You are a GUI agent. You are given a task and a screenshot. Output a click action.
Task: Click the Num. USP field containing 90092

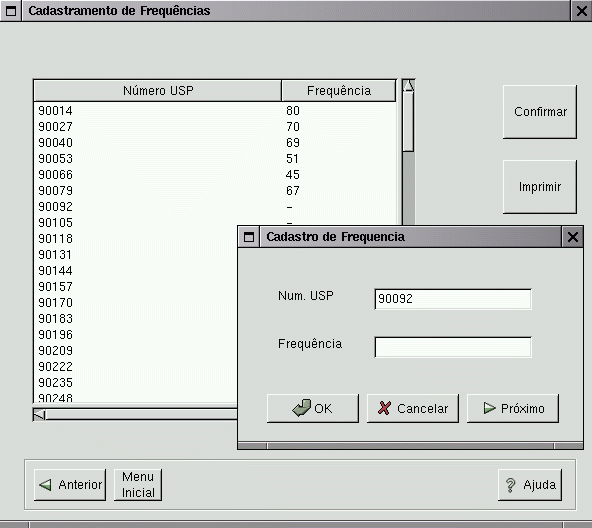tap(453, 299)
